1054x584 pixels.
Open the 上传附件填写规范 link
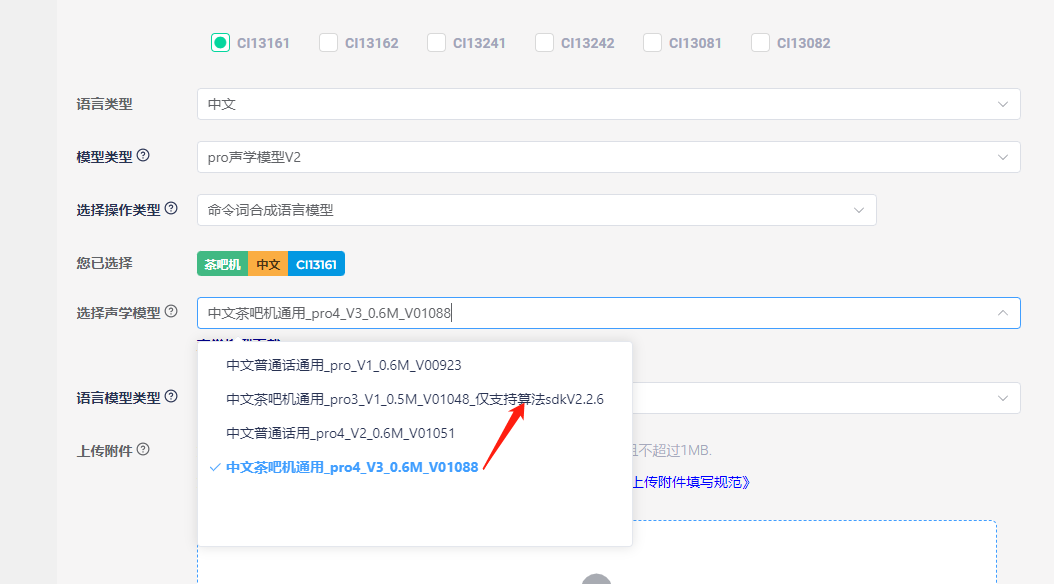(x=690, y=482)
